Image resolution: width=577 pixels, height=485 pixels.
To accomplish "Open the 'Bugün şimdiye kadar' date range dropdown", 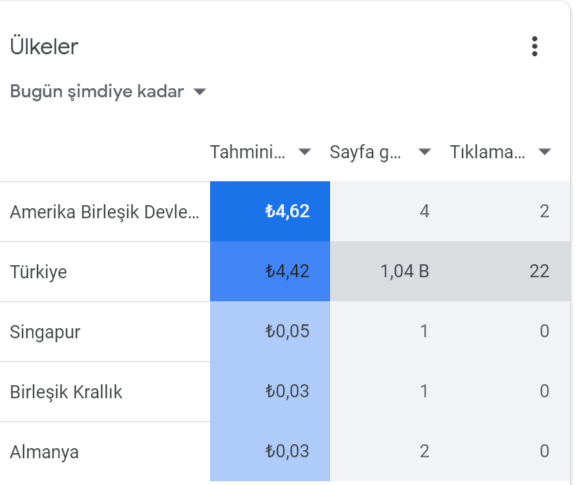I will [x=108, y=91].
